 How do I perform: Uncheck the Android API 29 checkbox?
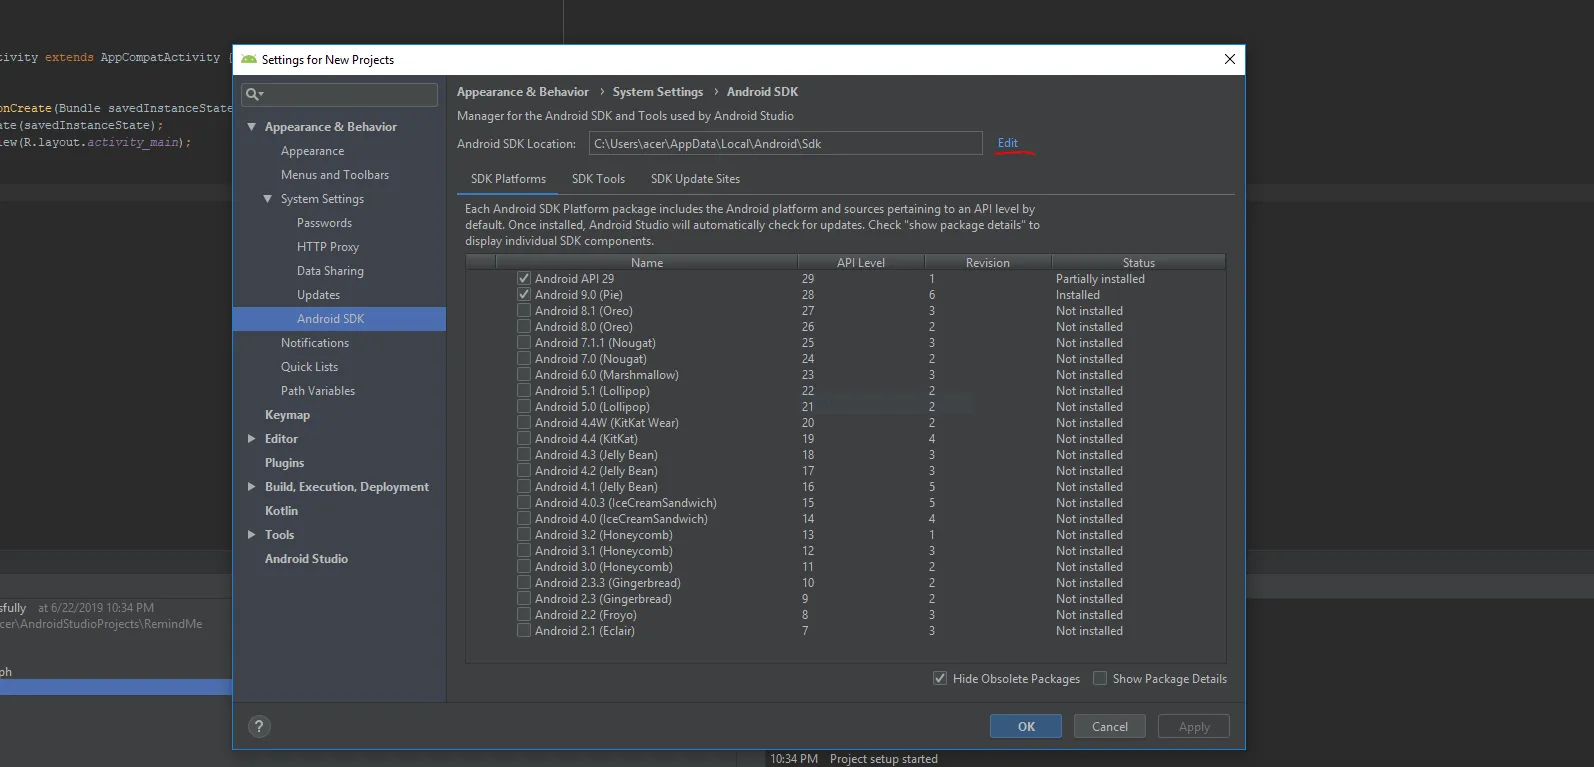click(x=524, y=279)
